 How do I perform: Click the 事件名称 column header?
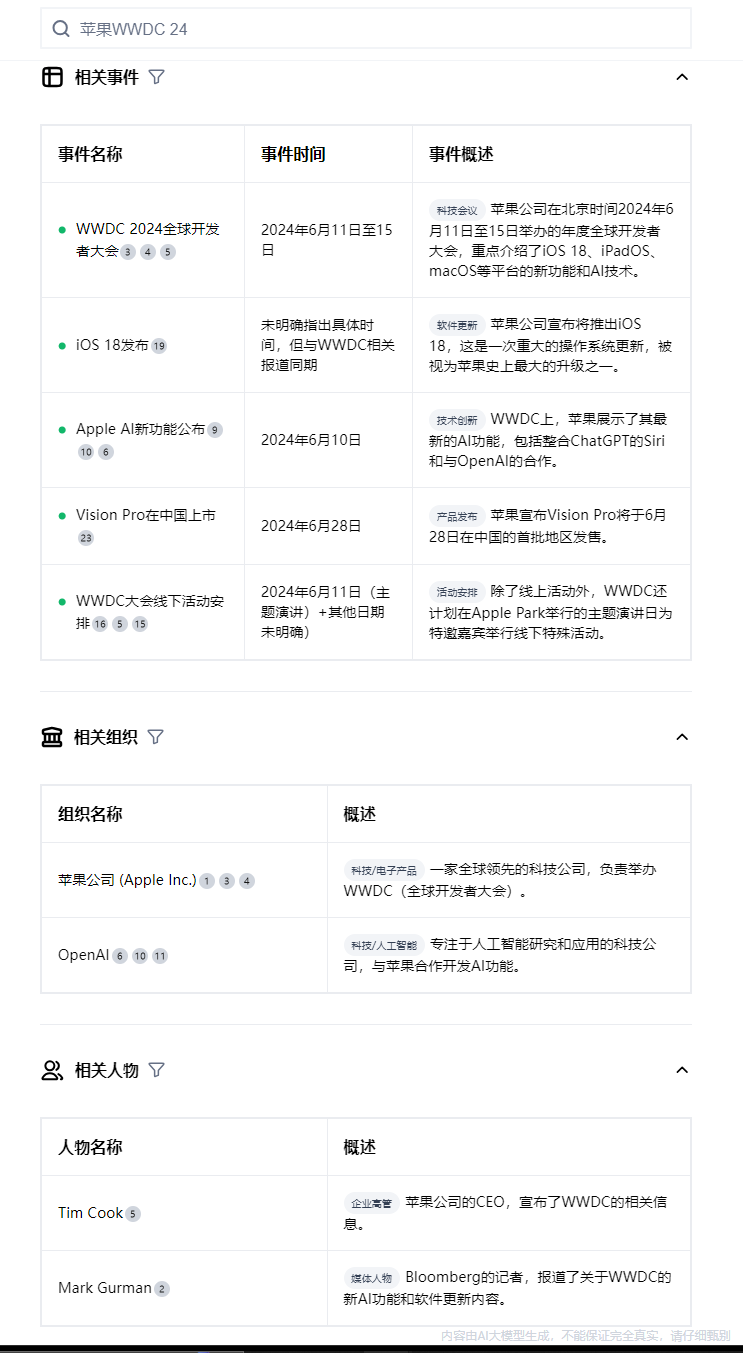(x=90, y=154)
